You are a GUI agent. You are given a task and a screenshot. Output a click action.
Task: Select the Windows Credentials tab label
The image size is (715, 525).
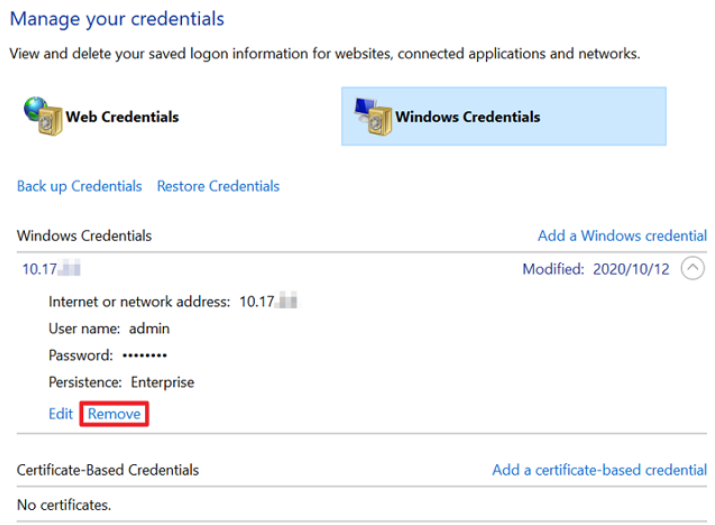point(467,117)
